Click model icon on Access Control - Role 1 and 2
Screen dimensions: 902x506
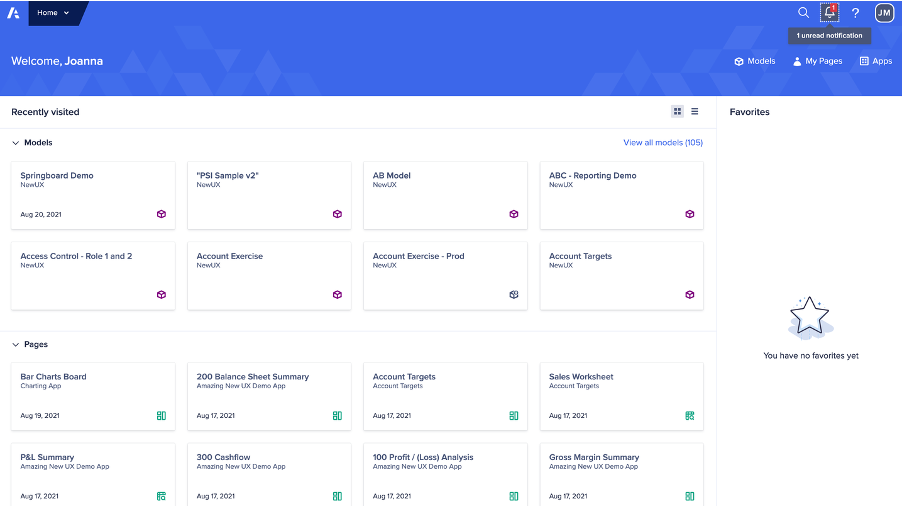(x=161, y=294)
